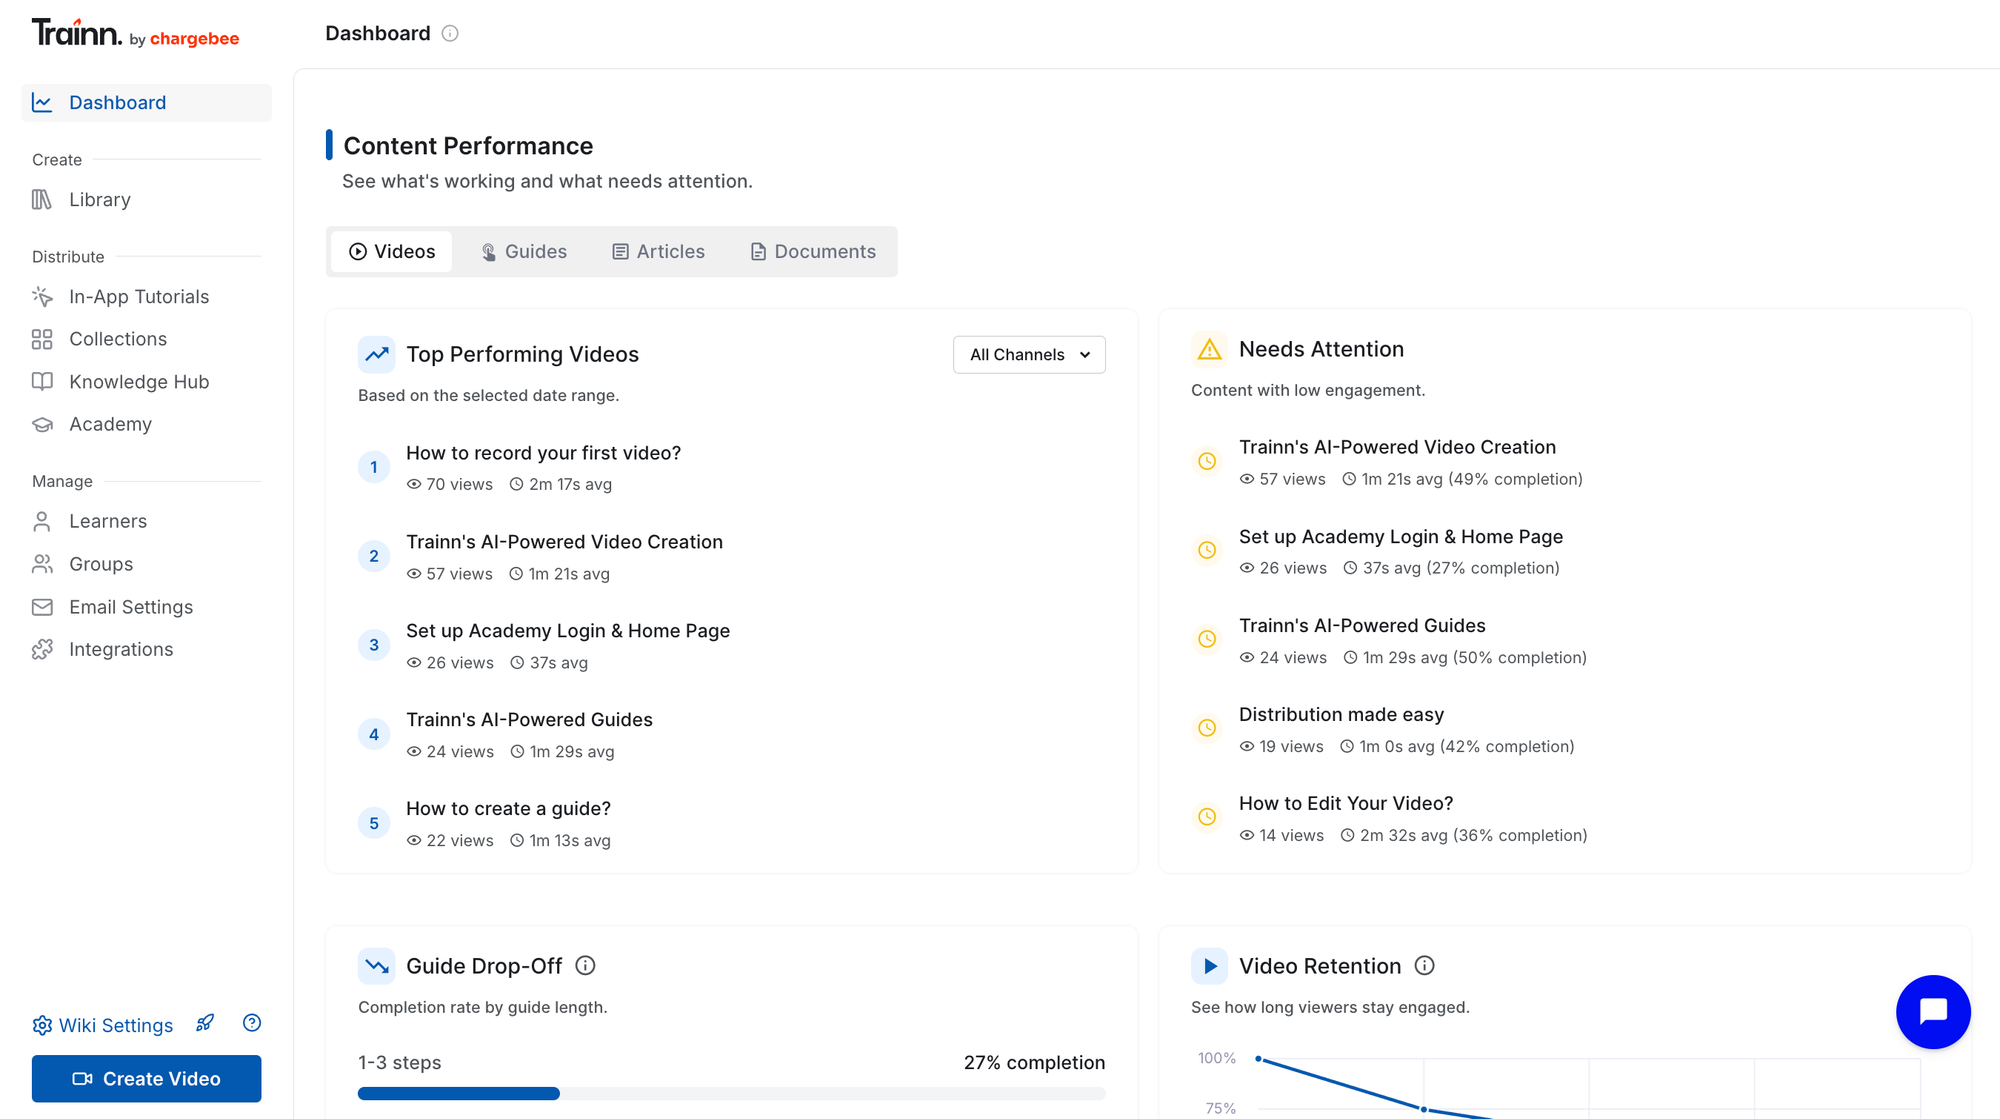
Task: Switch to the Videos tab
Action: click(x=391, y=251)
